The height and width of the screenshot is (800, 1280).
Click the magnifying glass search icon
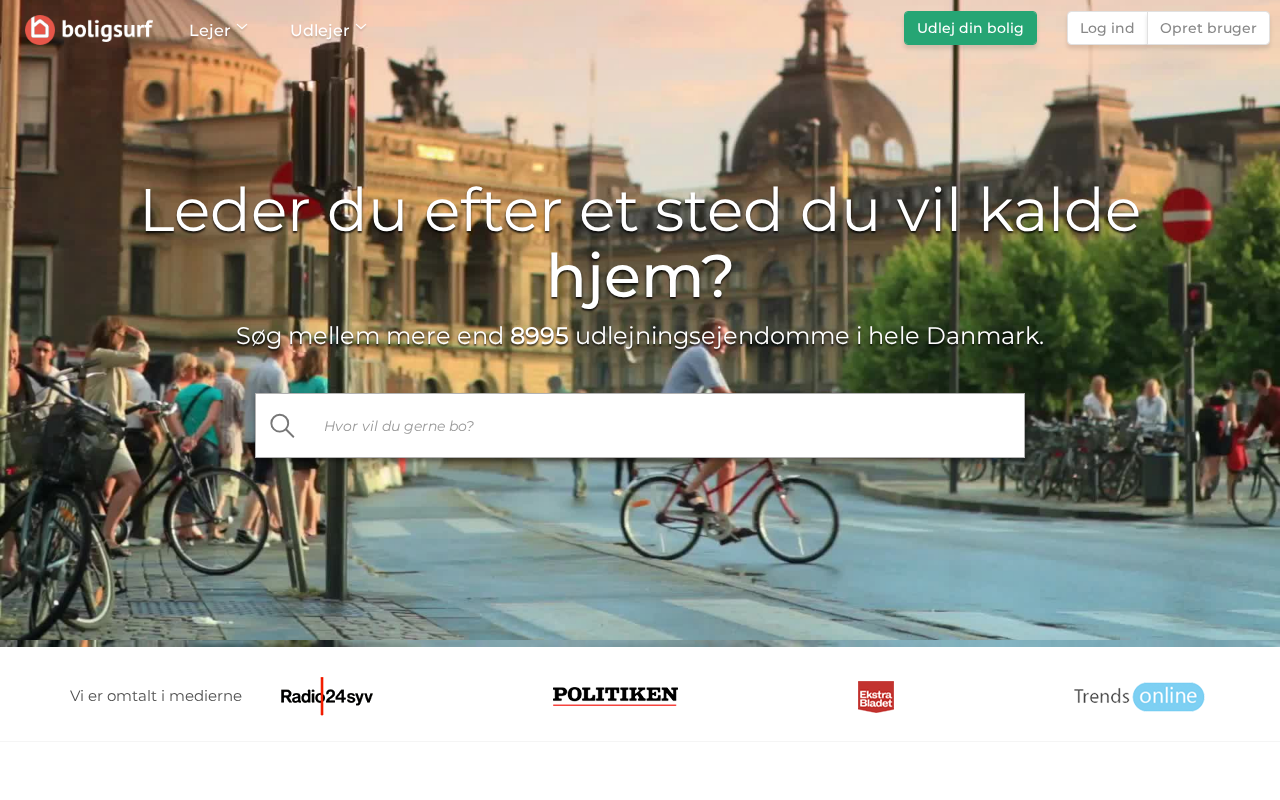tap(282, 426)
